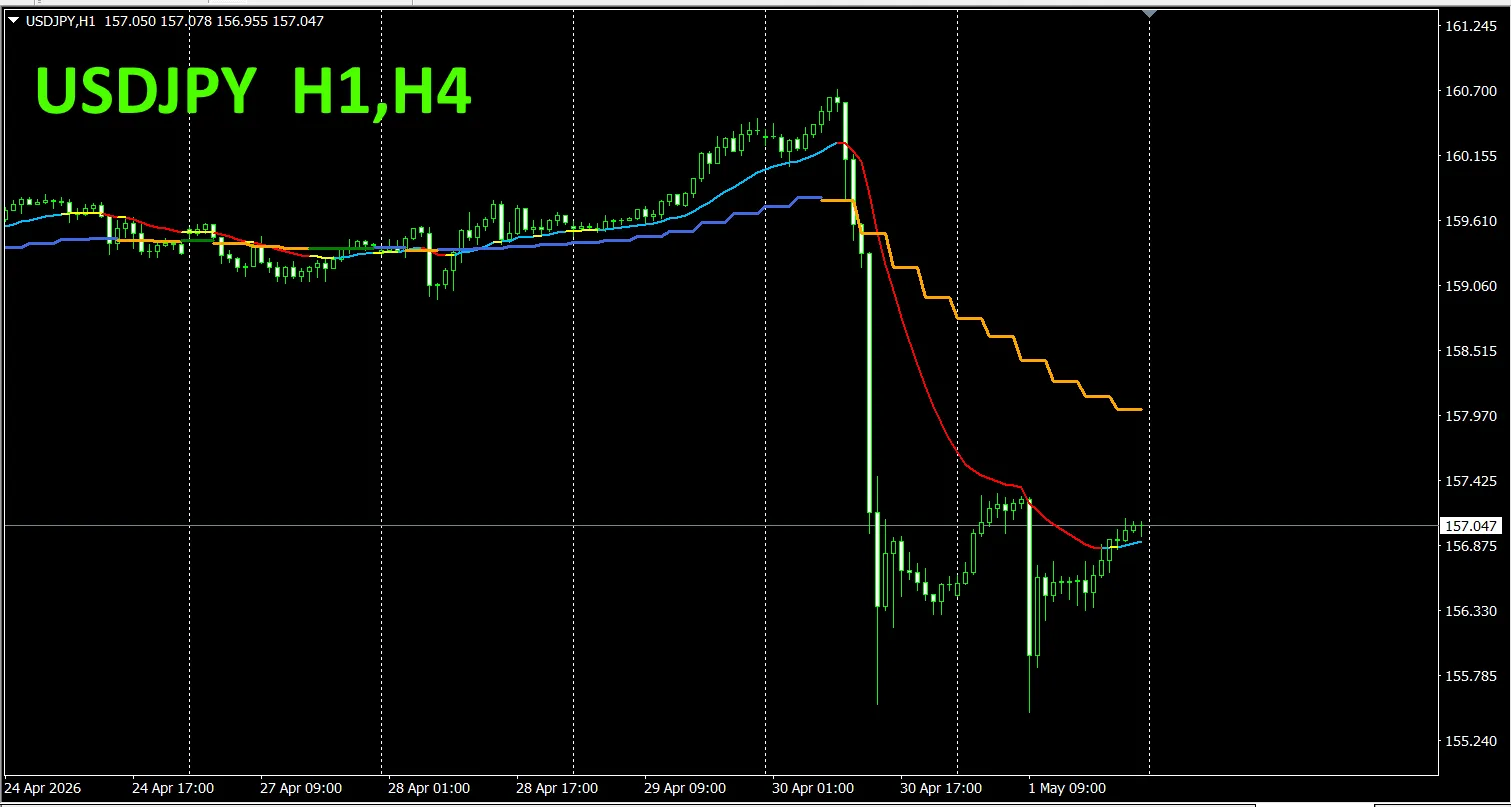Viewport: 1511px width, 807px height.
Task: Click the 24 Apr 2026 date label
Action: point(44,788)
